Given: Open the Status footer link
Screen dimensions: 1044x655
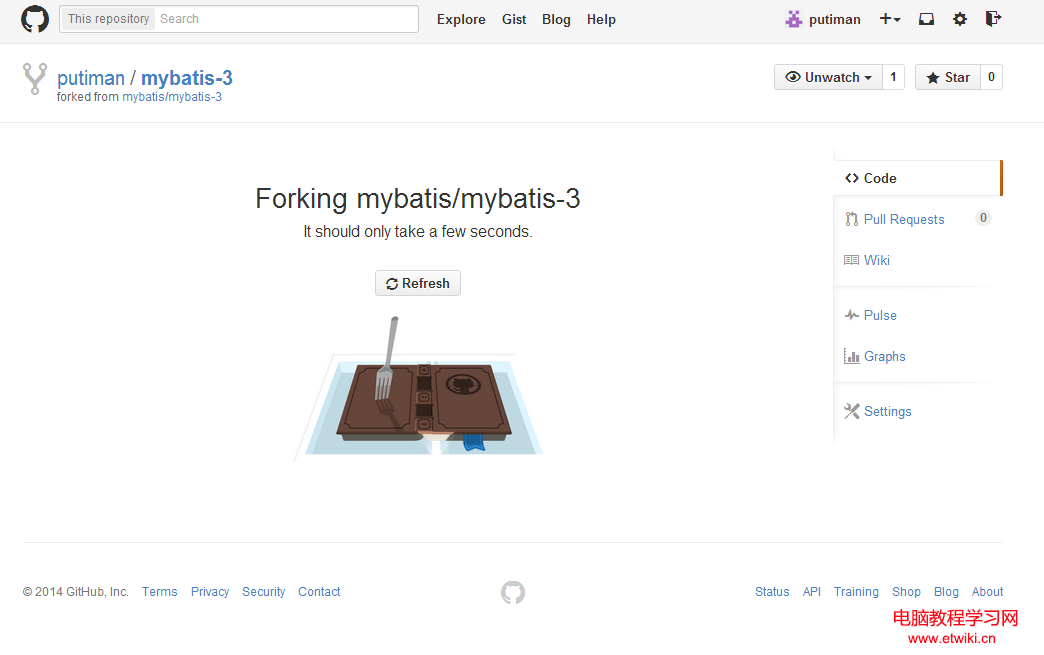Looking at the screenshot, I should pyautogui.click(x=772, y=592).
